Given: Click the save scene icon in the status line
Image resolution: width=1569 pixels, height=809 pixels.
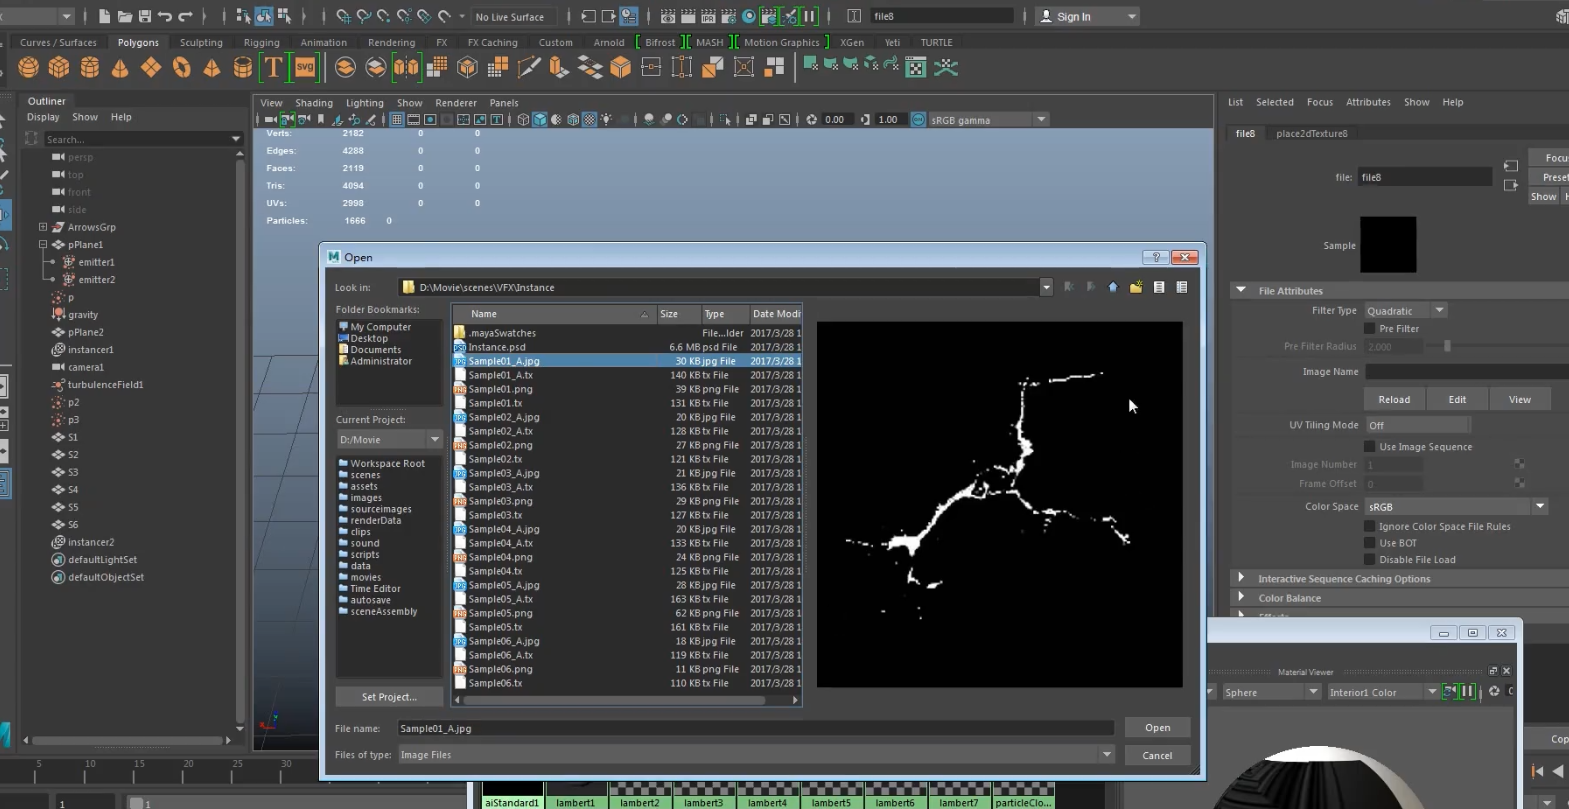Looking at the screenshot, I should 145,16.
